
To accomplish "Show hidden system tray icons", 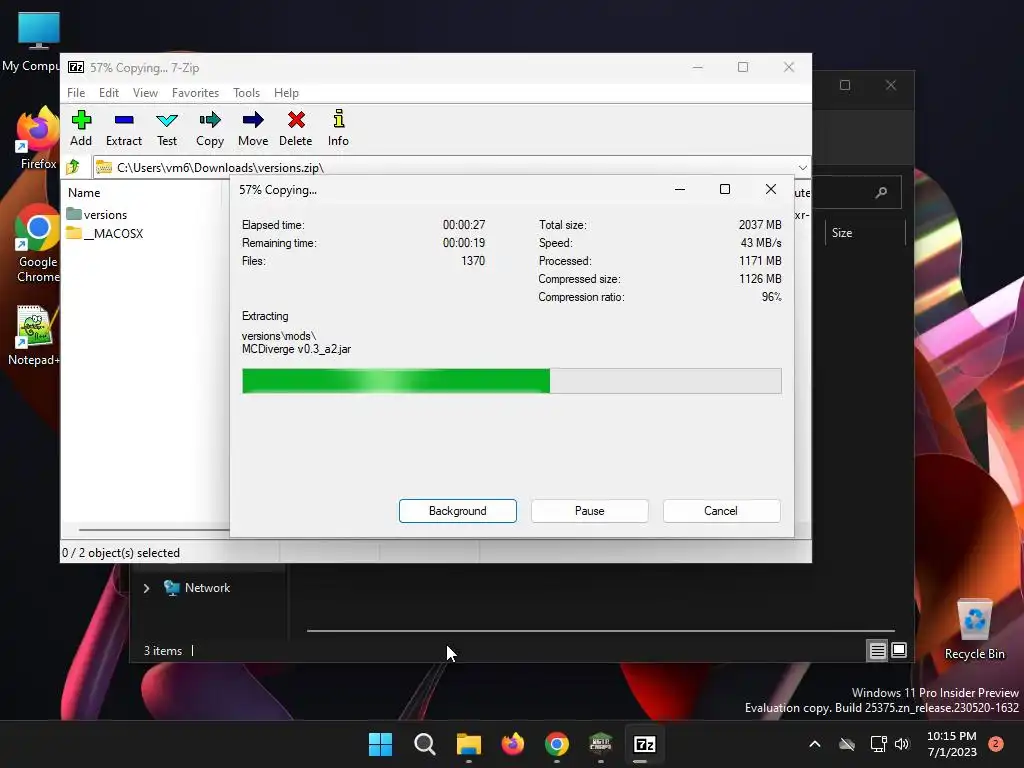I will tap(814, 744).
